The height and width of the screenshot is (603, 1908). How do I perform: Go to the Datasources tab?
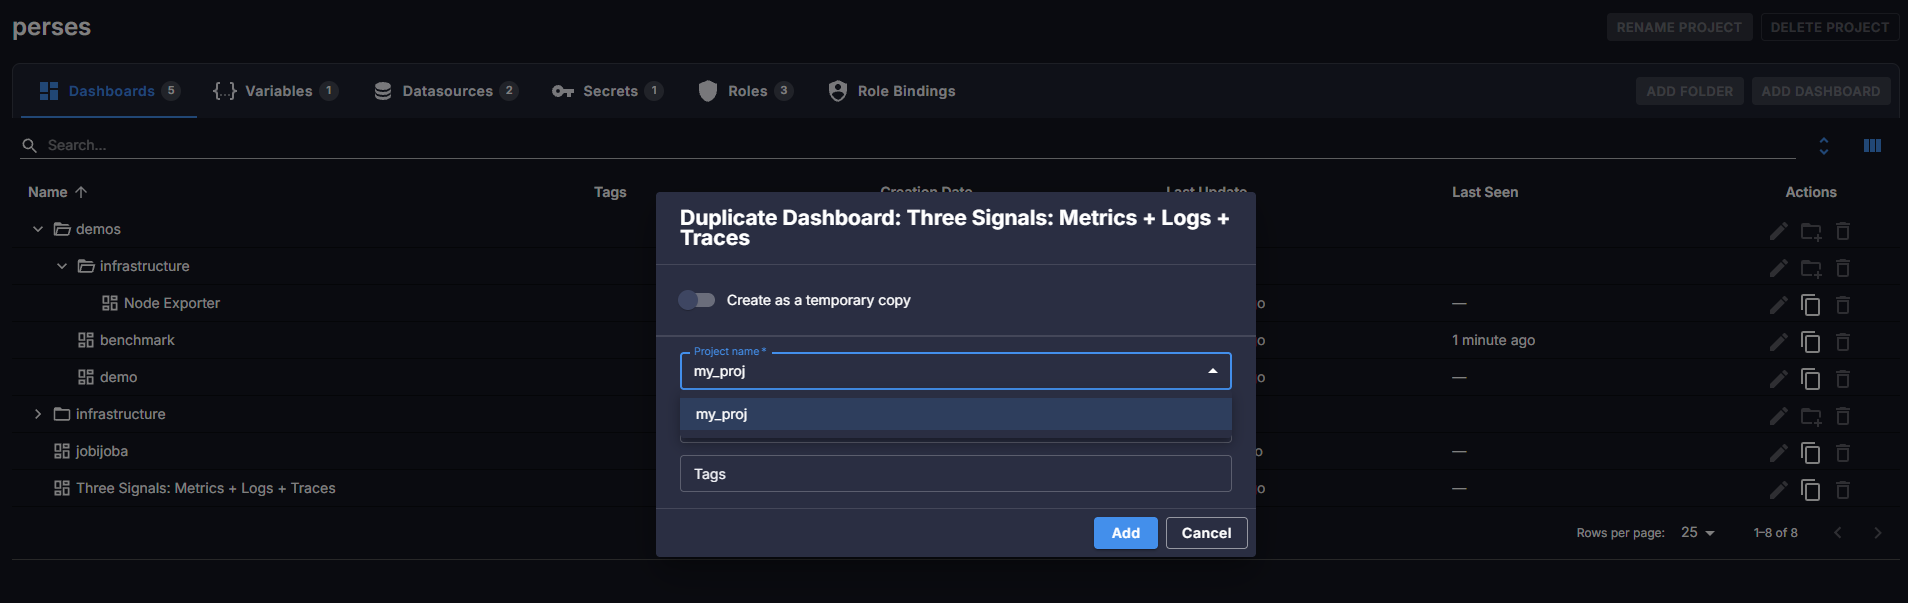(446, 91)
